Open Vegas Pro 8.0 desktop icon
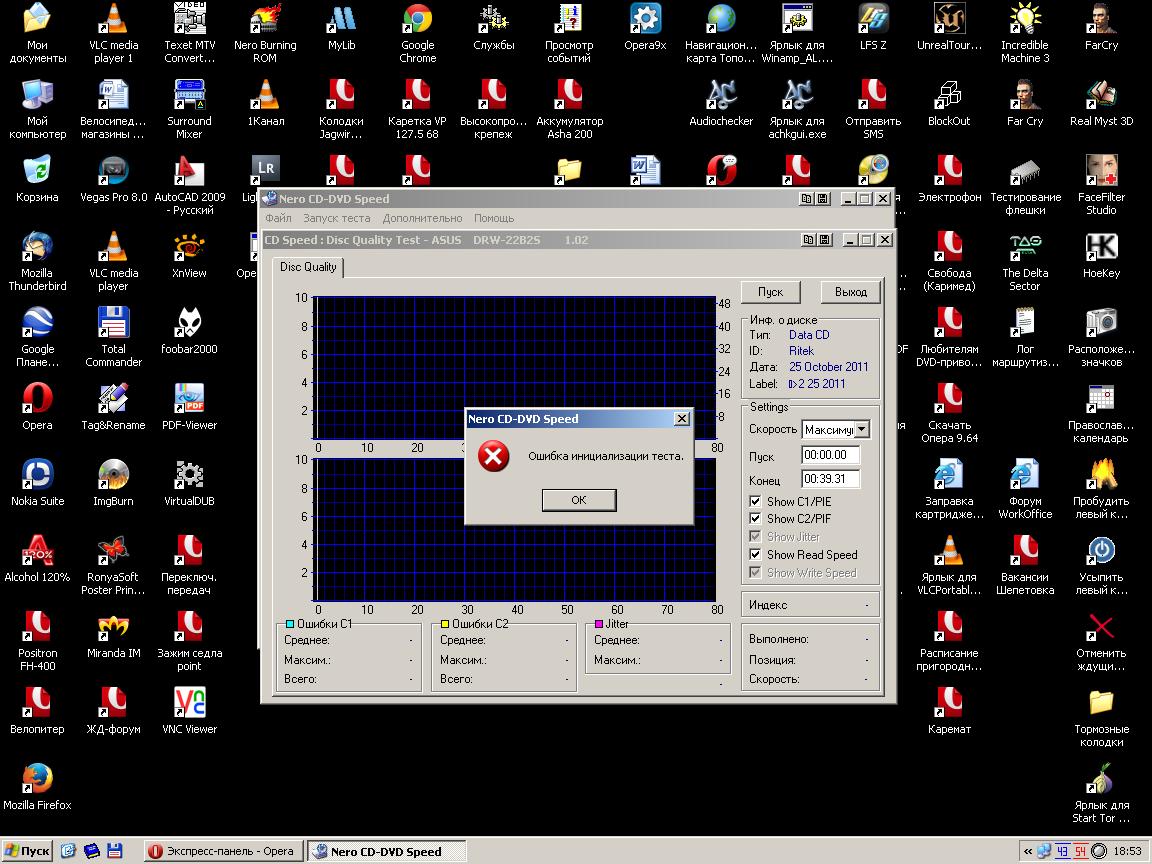This screenshot has width=1152, height=864. (113, 179)
